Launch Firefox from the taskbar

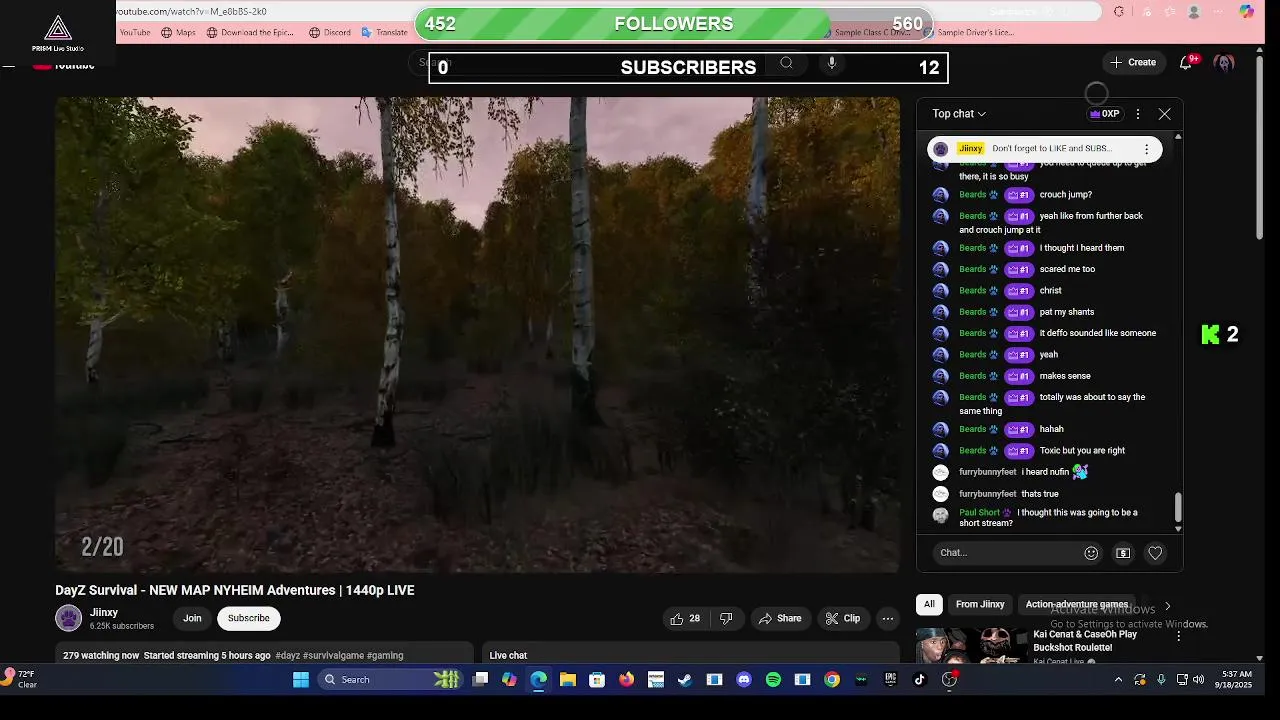pos(626,679)
